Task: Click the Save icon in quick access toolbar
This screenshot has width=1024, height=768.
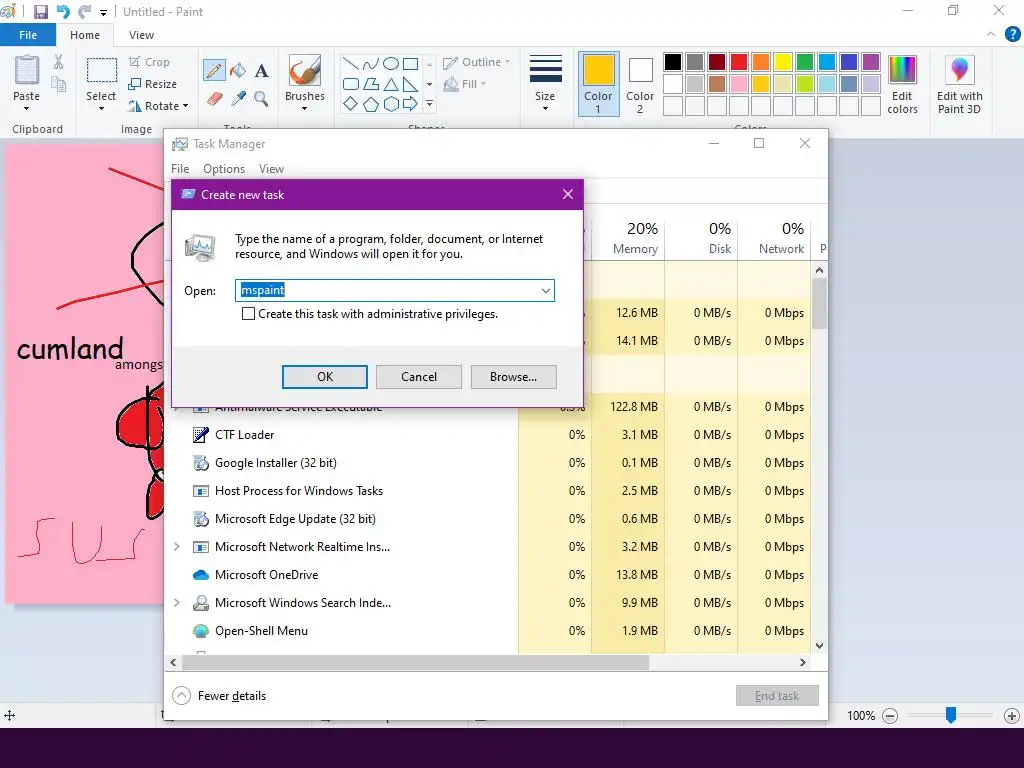Action: click(40, 12)
